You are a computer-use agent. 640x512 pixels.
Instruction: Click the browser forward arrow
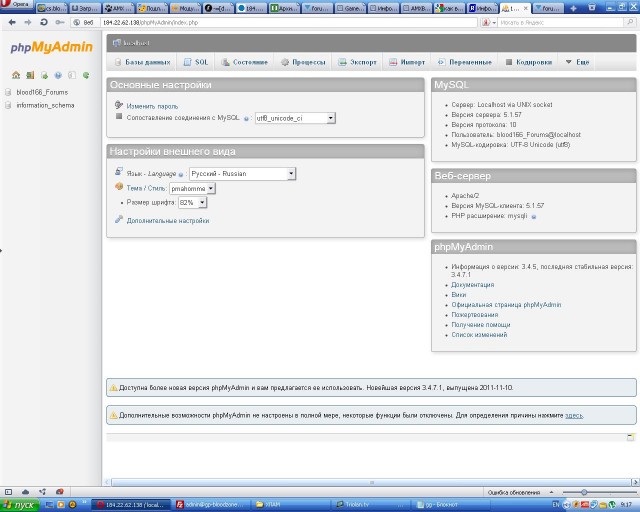(27, 22)
